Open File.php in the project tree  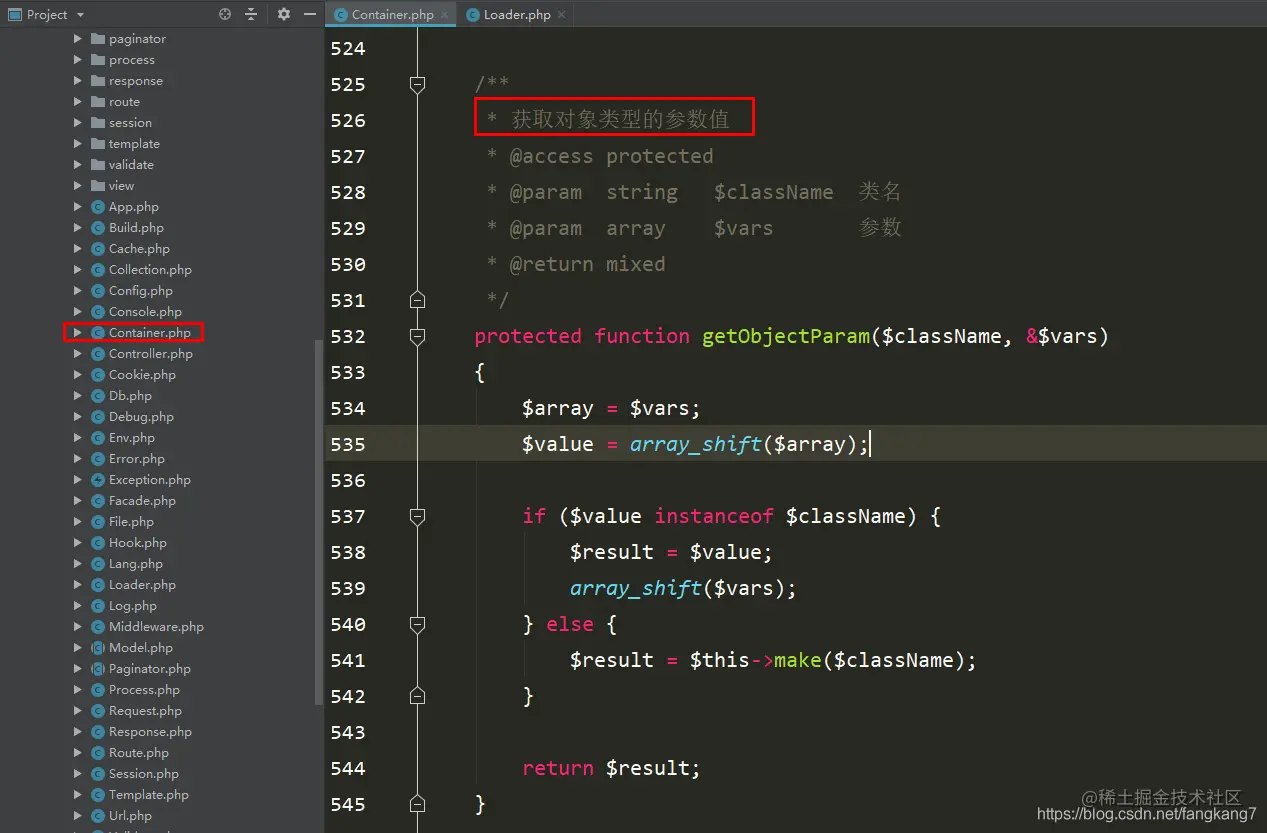click(x=131, y=522)
